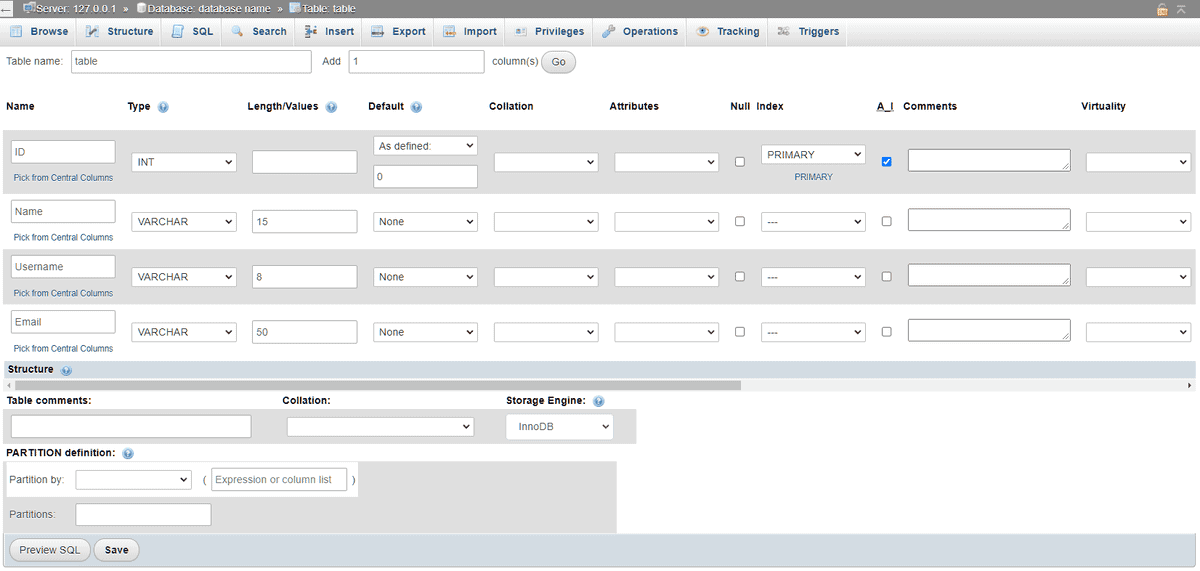Open the Operations tab
This screenshot has width=1200, height=571.
[640, 31]
